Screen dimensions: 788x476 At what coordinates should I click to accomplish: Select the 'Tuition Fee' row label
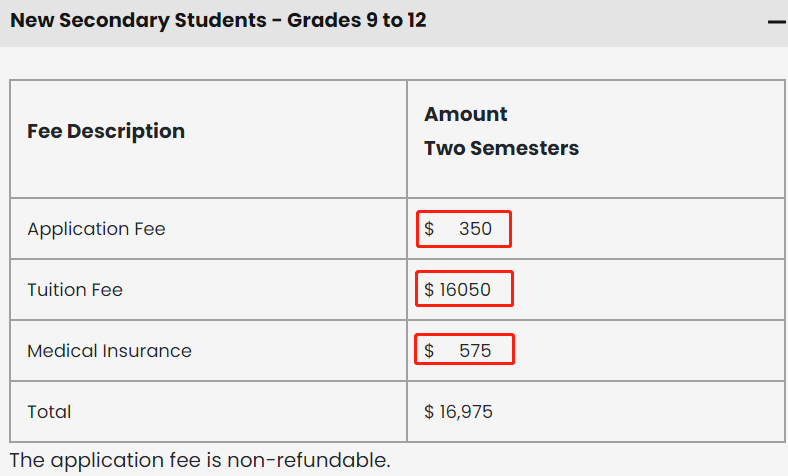[75, 290]
